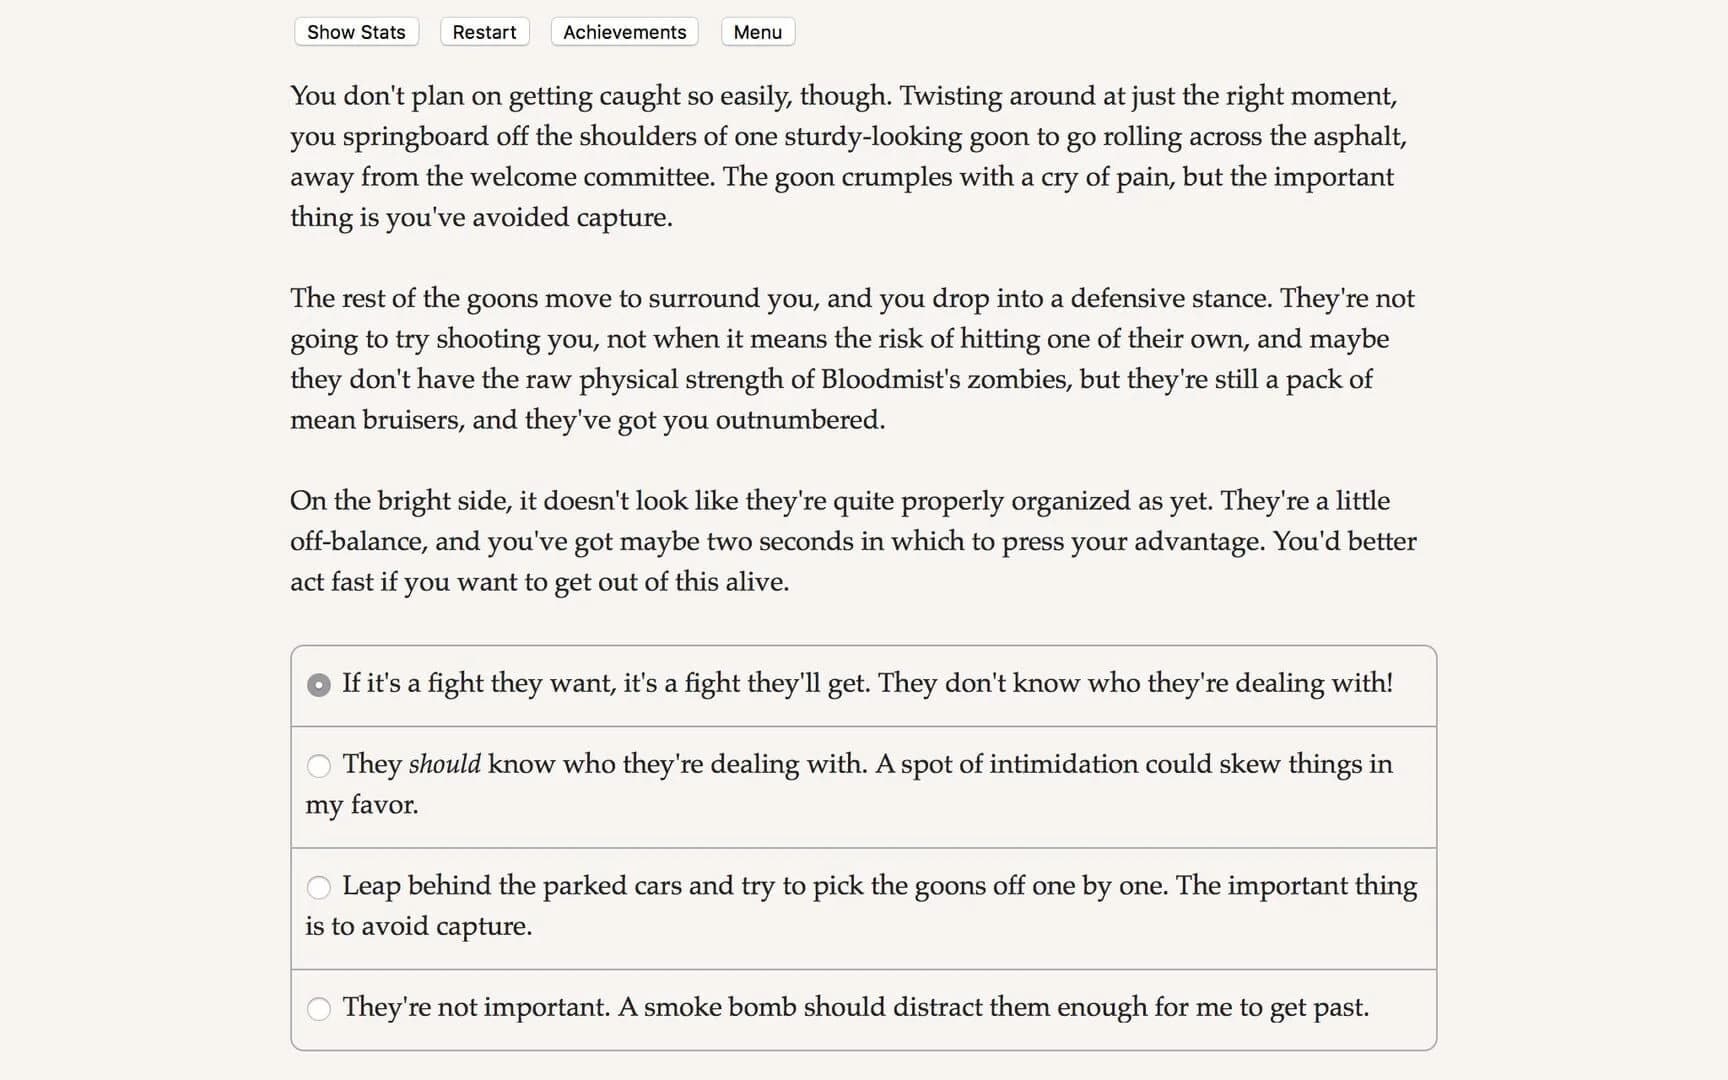Image resolution: width=1728 pixels, height=1080 pixels.
Task: Click the currently selected fight radio circle
Action: tap(318, 685)
